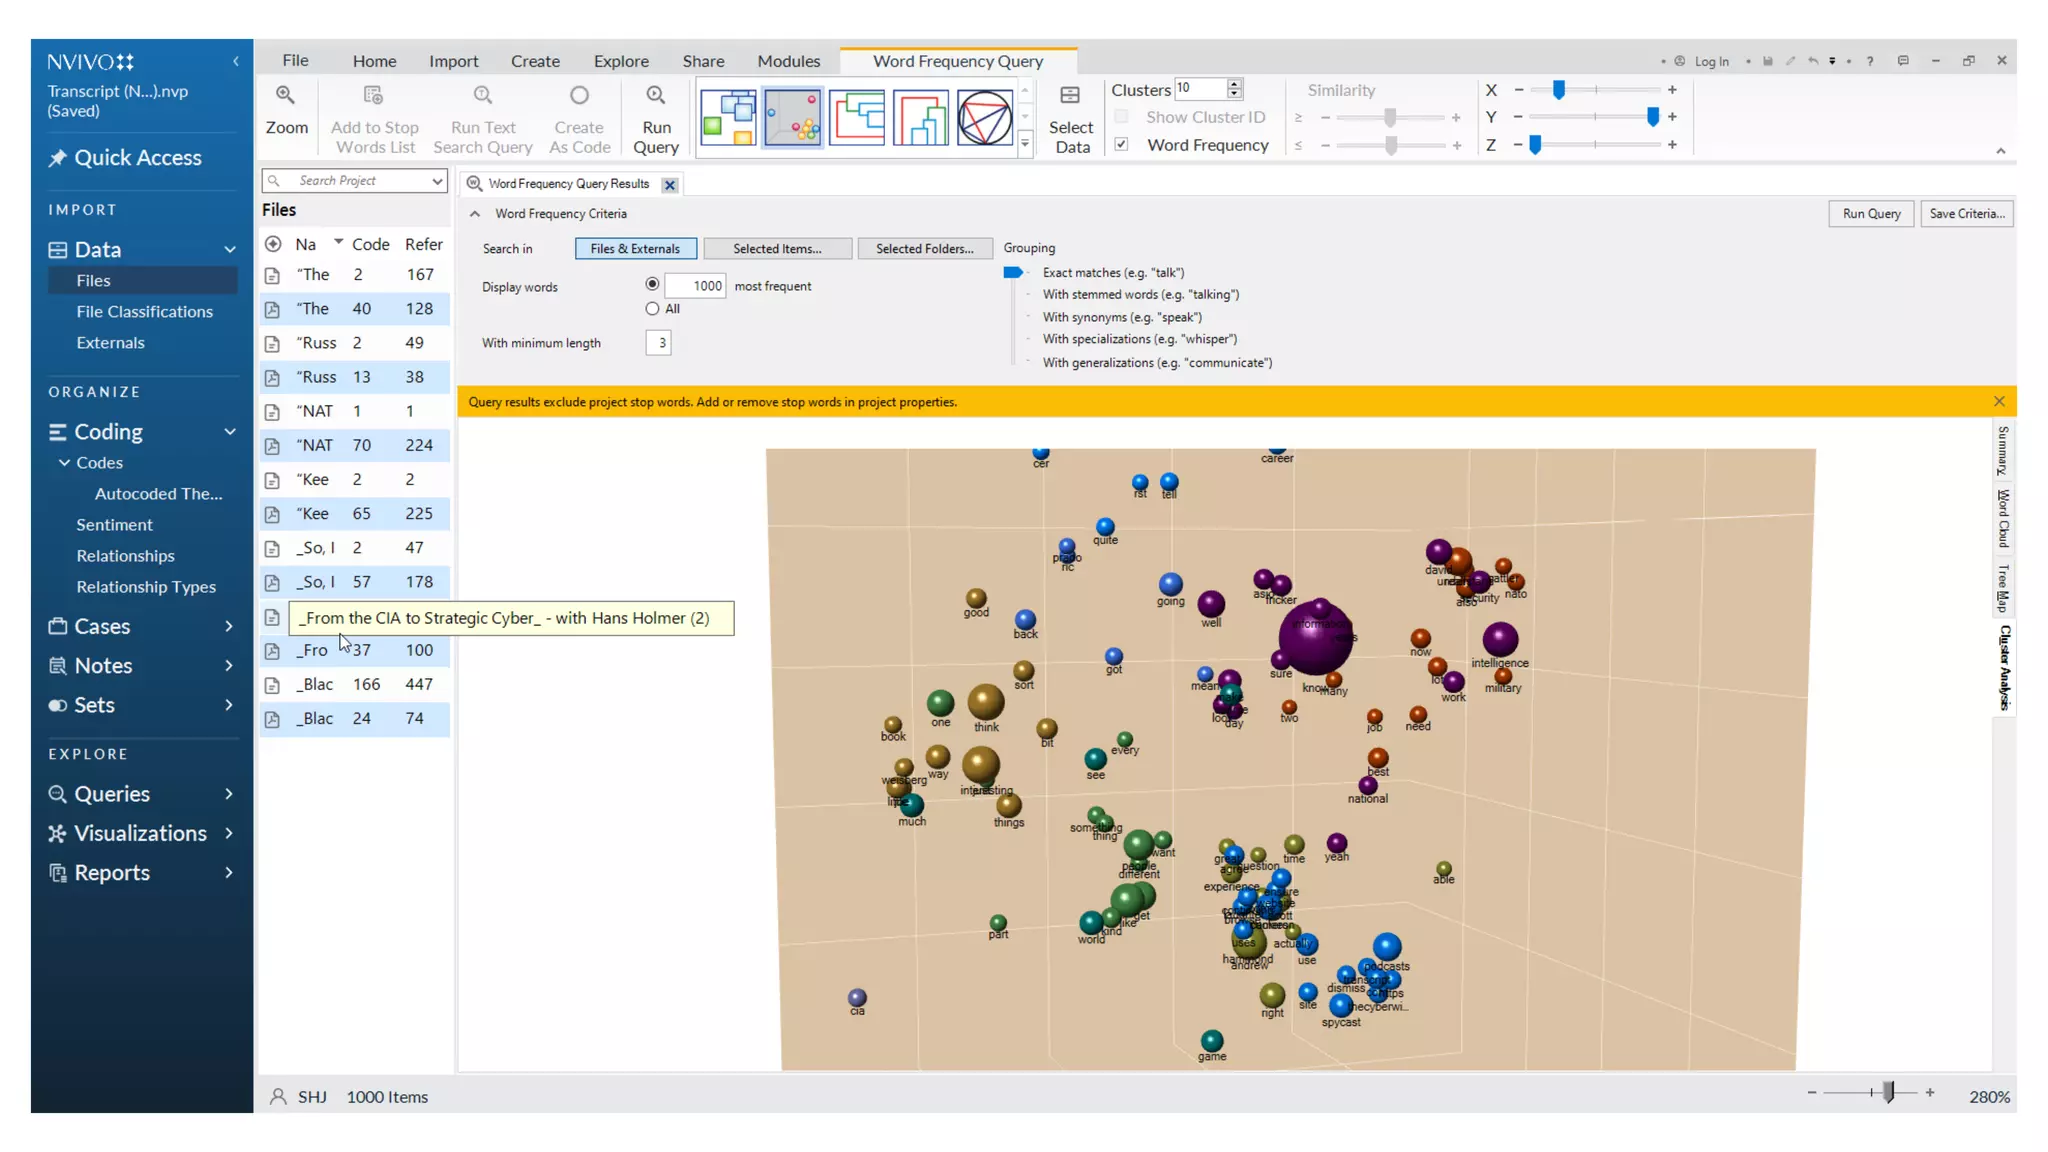Switch to the Word Cloud side tab
The width and height of the screenshot is (2048, 1152).
(2003, 518)
